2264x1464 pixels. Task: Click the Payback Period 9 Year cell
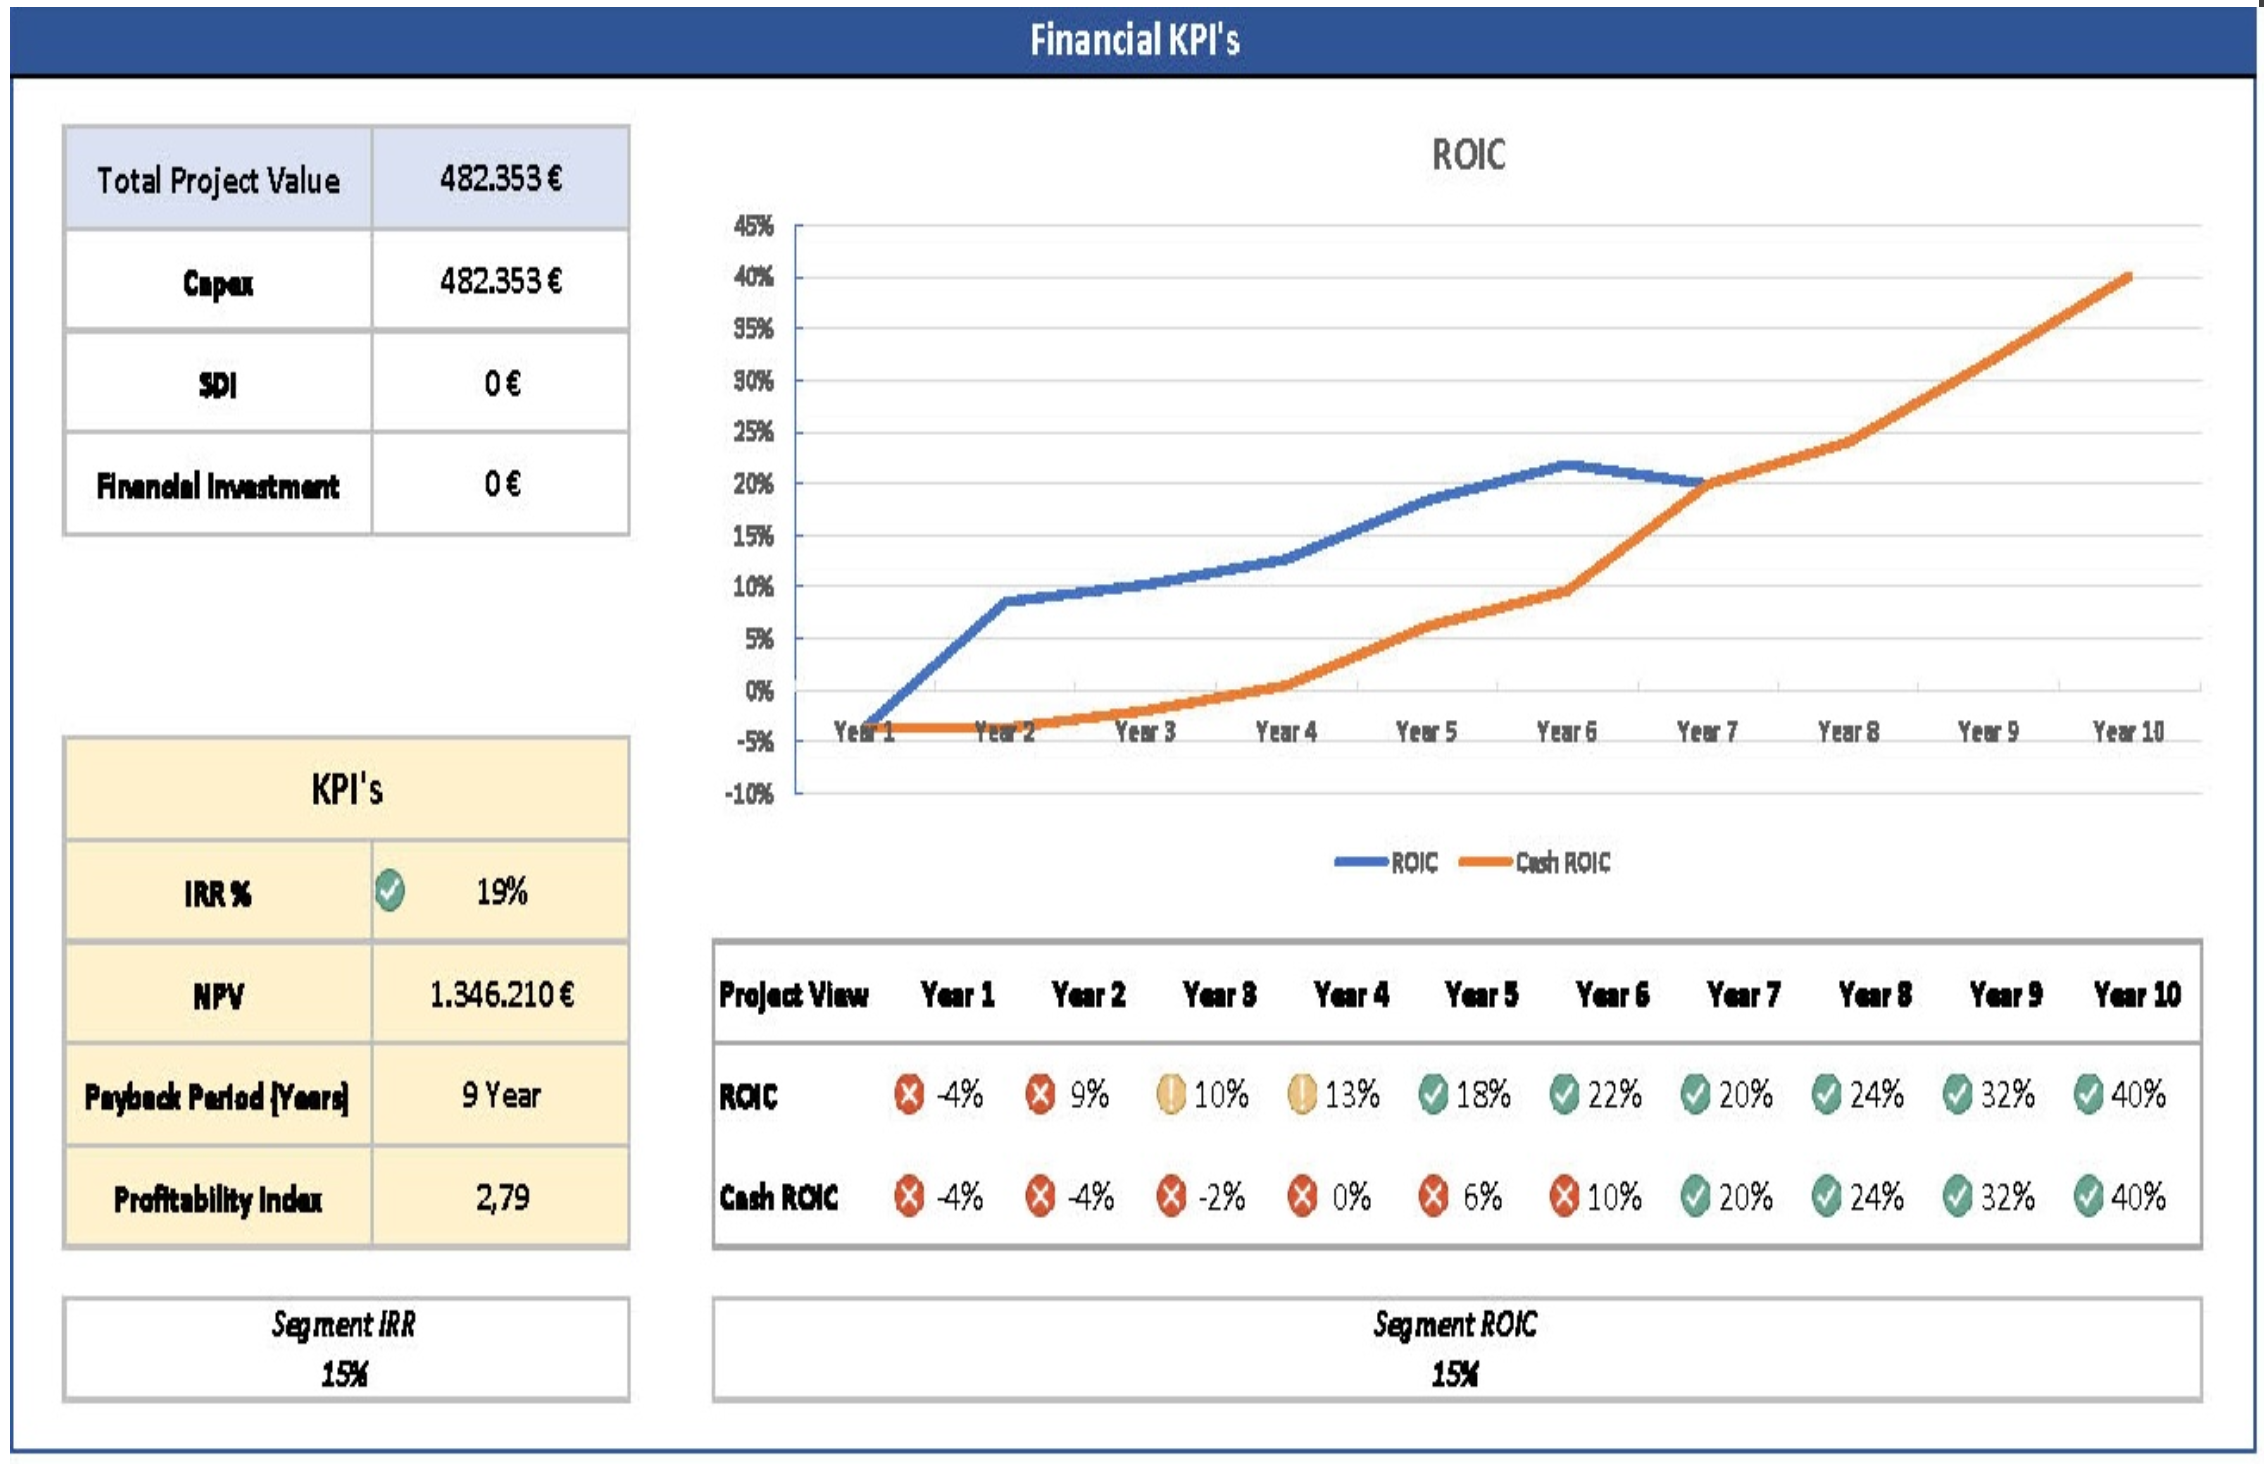click(500, 1096)
